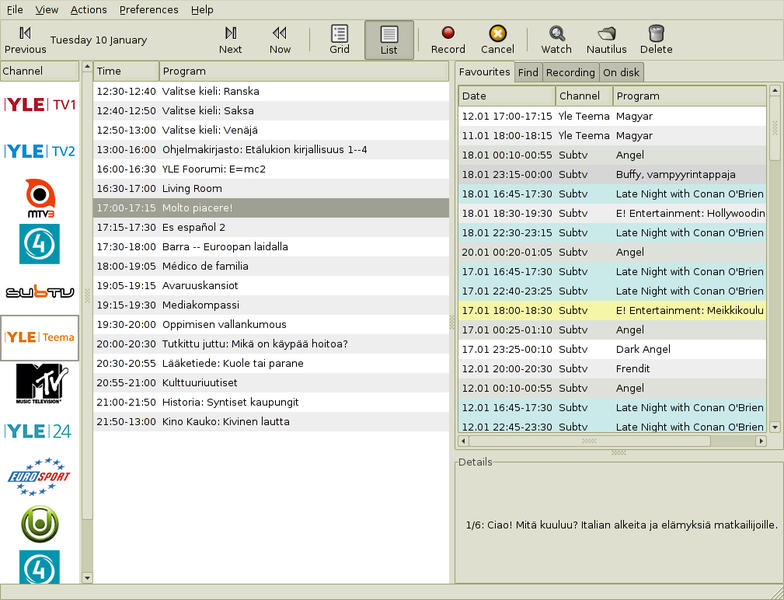Switch to the On disk tab
Viewport: 784px width, 600px height.
(x=621, y=72)
